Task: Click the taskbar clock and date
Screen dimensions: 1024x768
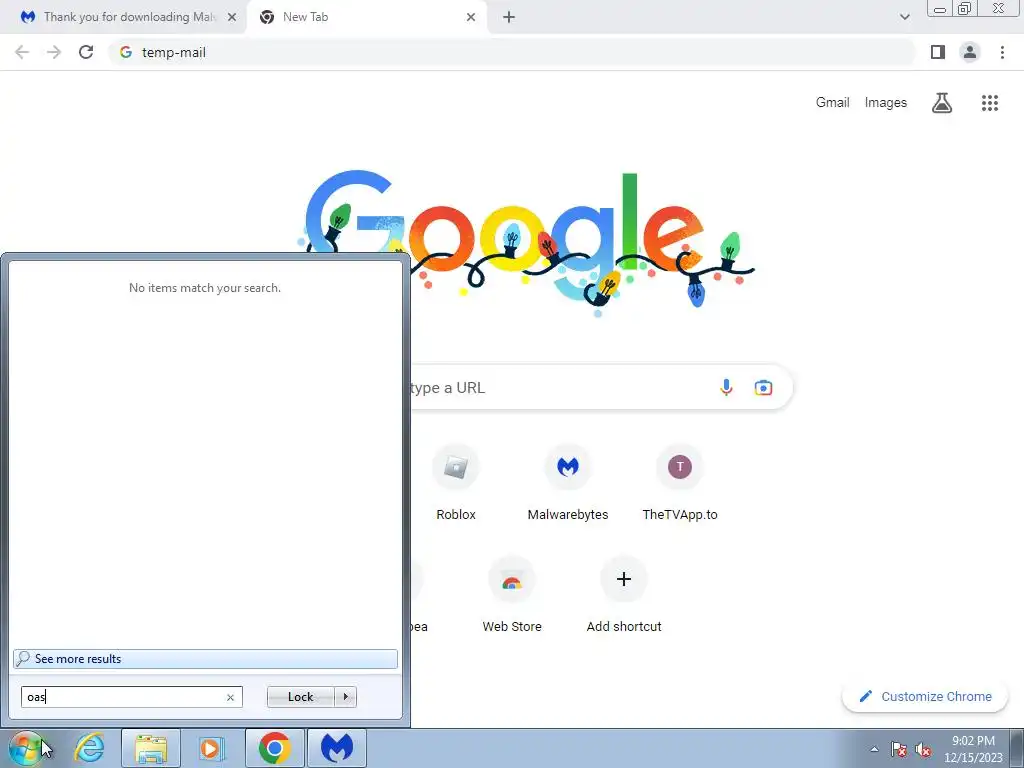Action: (x=973, y=749)
